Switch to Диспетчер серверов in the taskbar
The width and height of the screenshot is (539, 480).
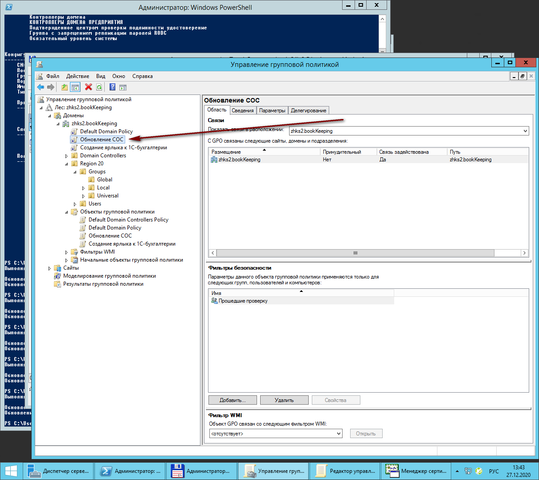tap(59, 471)
